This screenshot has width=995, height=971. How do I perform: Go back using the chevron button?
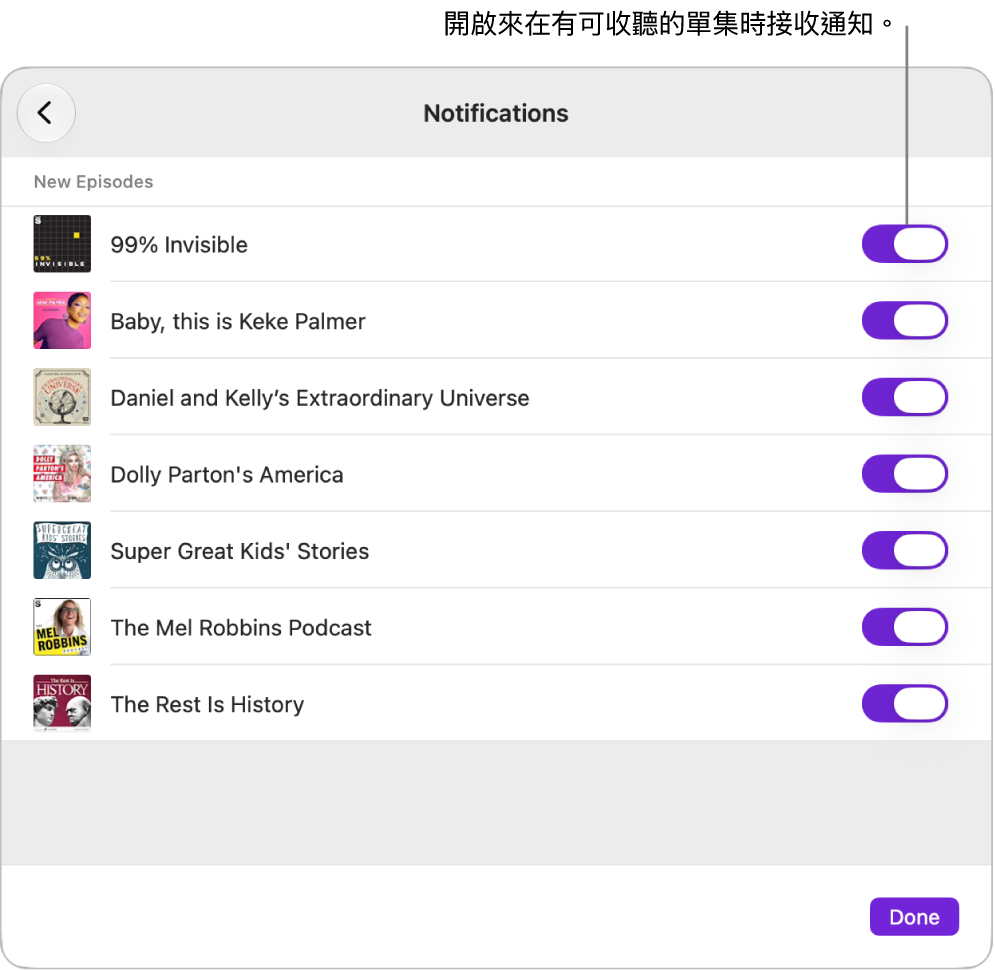[x=46, y=113]
